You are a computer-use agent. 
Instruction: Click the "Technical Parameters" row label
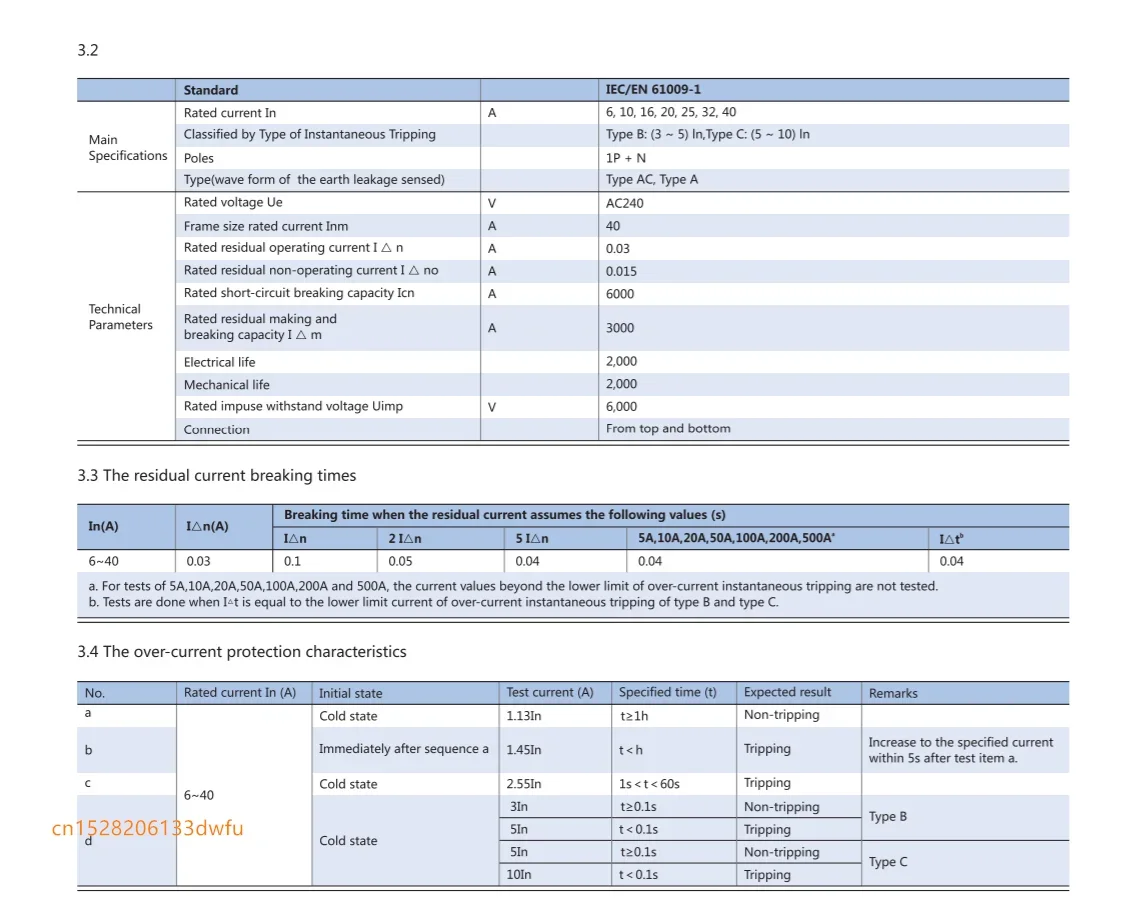click(x=120, y=317)
